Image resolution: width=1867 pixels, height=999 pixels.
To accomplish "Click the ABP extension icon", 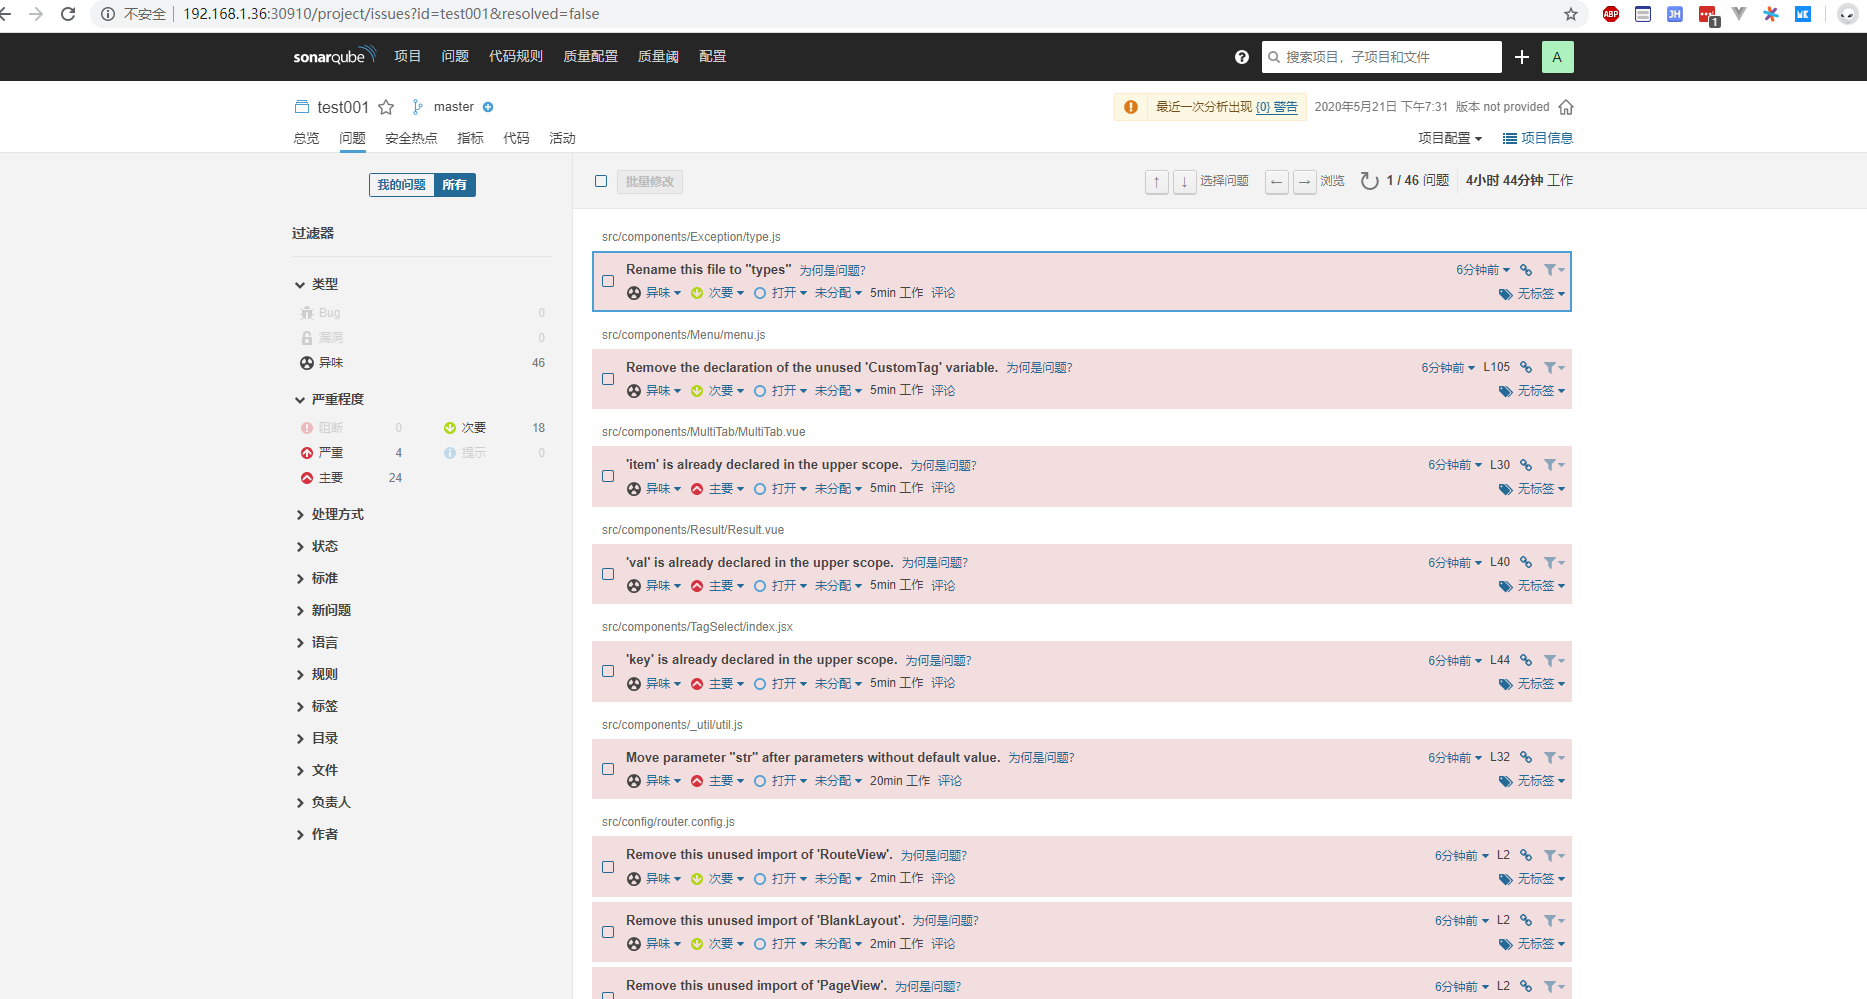I will point(1611,14).
